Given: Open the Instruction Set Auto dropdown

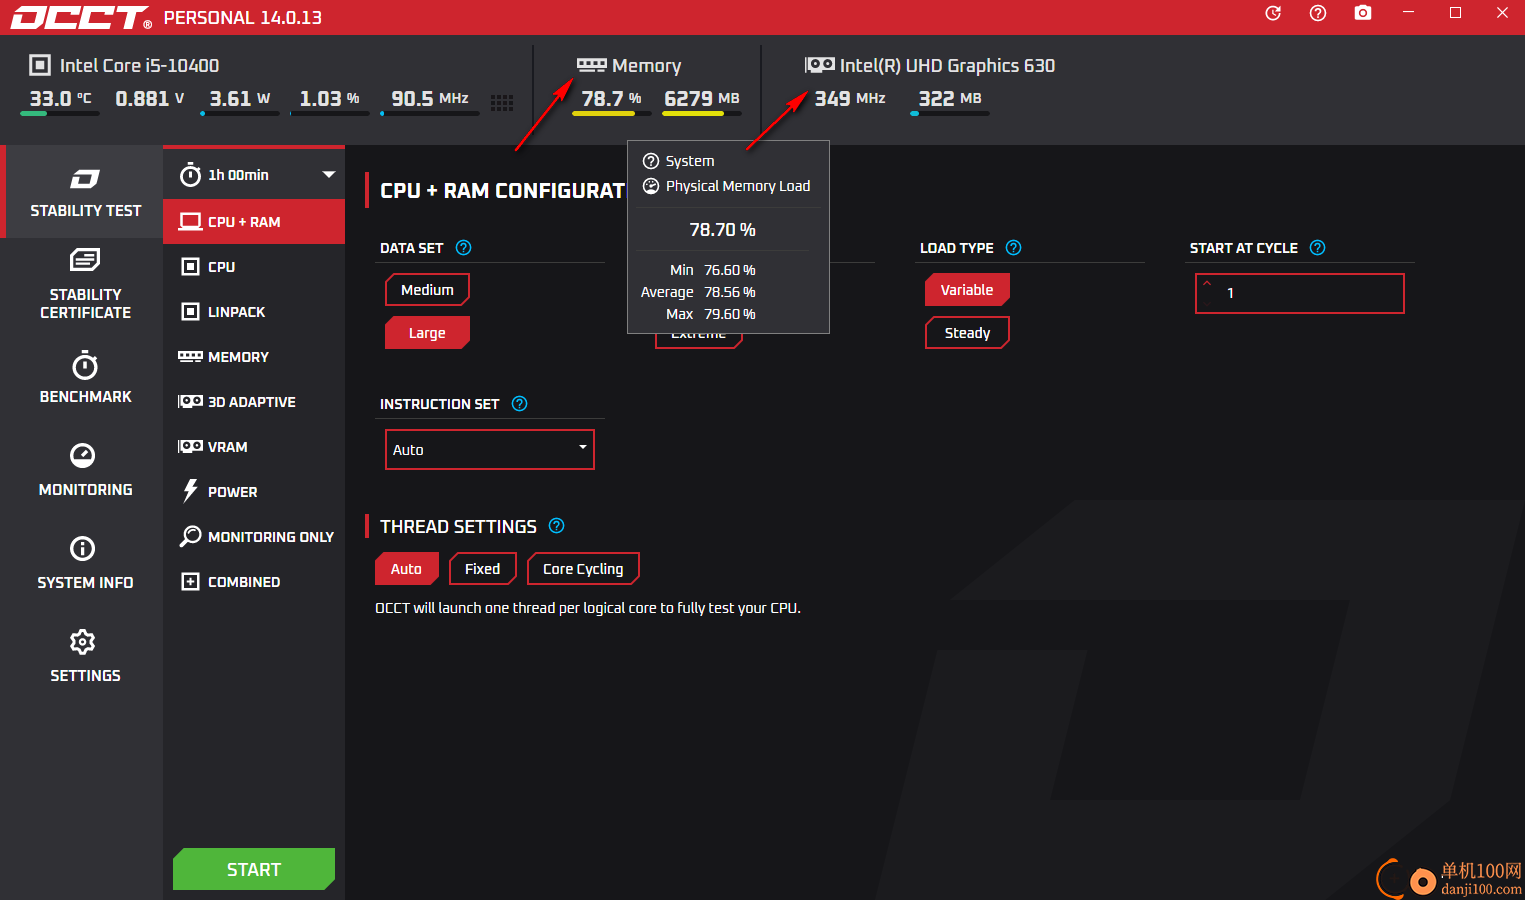Looking at the screenshot, I should [x=490, y=449].
